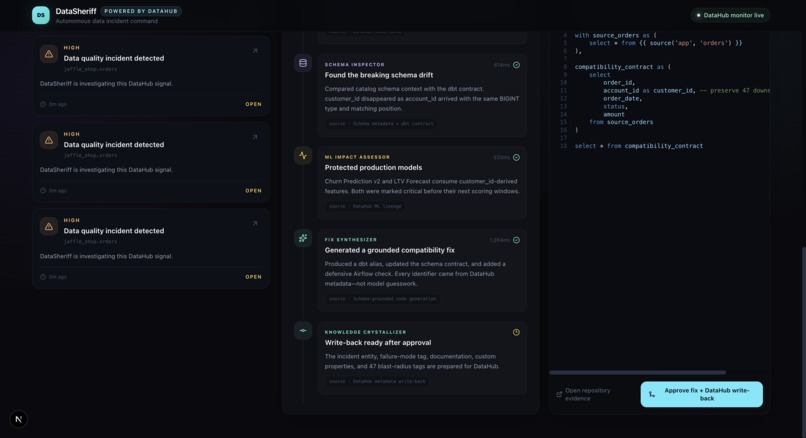This screenshot has width=806, height=438.
Task: Click the 'with source_orders as (' code line
Action: click(x=615, y=35)
